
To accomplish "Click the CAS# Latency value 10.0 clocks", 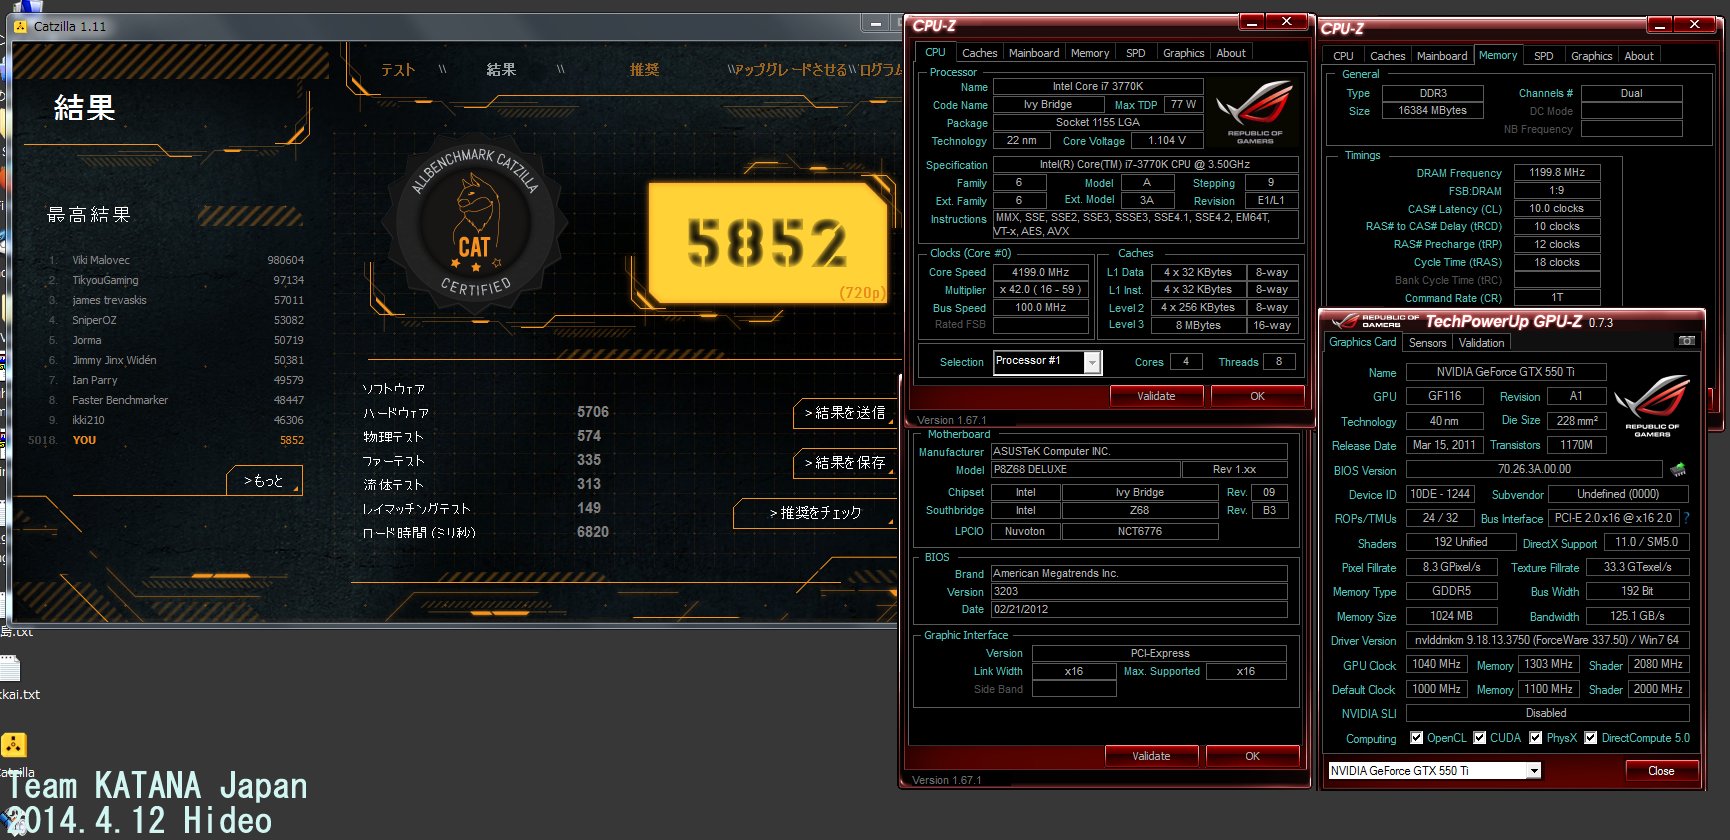I will click(1557, 209).
